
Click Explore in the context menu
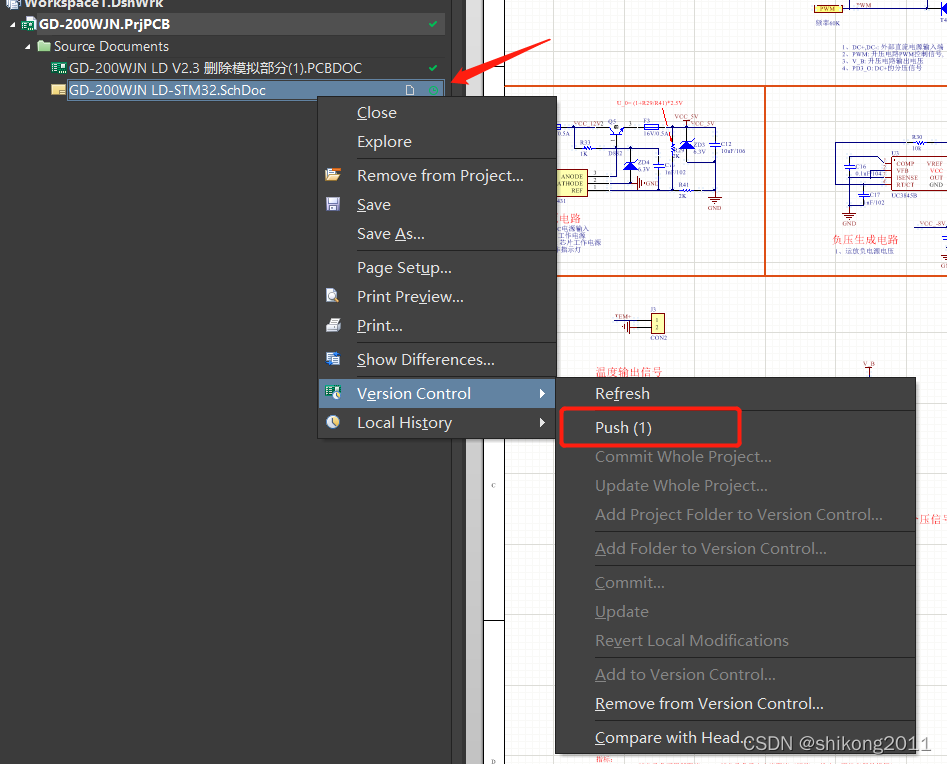(x=384, y=142)
